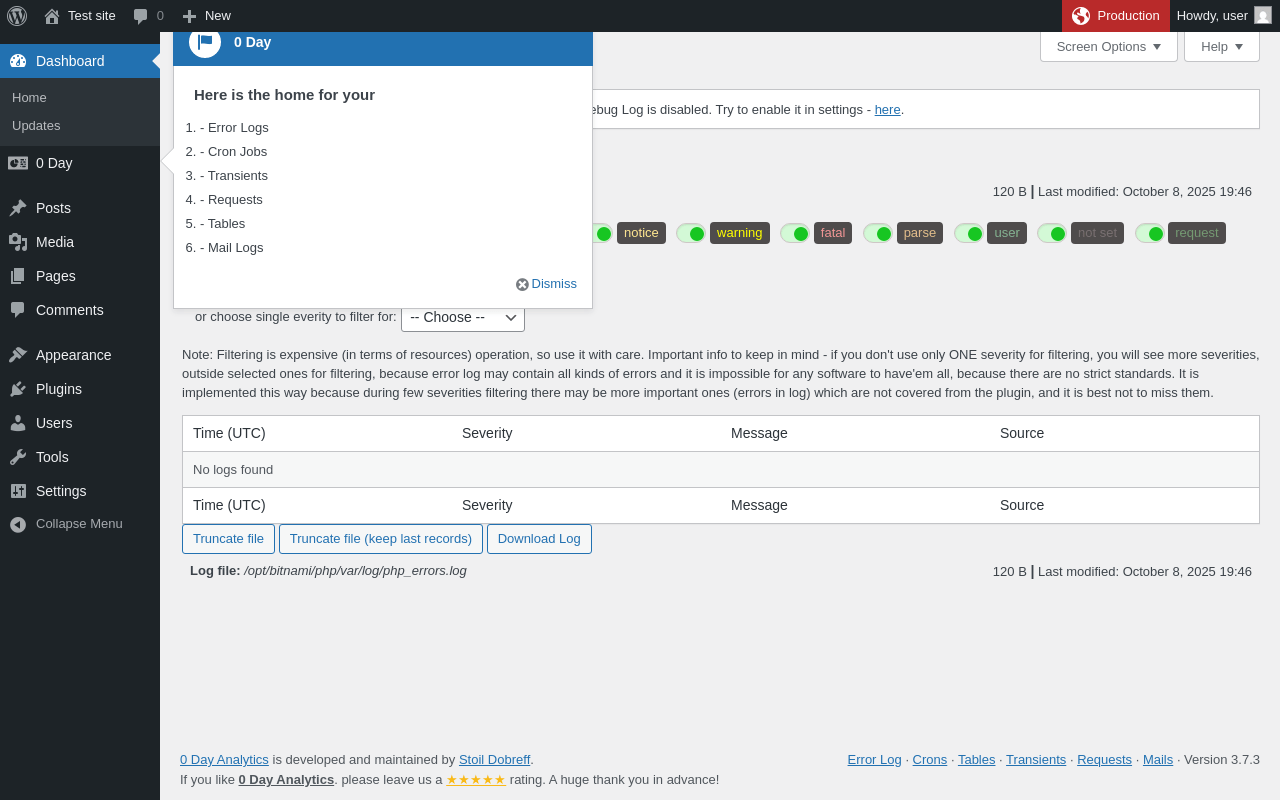The height and width of the screenshot is (800, 1280).
Task: Open the Test site home icon
Action: [52, 16]
